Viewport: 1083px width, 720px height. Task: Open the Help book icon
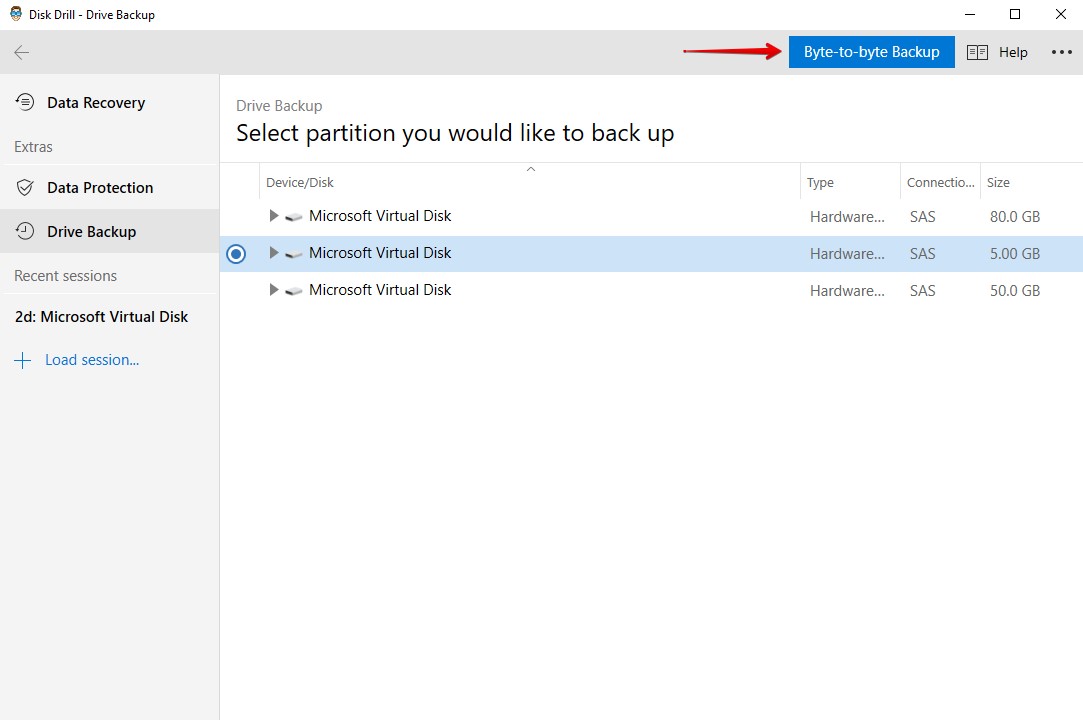pyautogui.click(x=977, y=53)
